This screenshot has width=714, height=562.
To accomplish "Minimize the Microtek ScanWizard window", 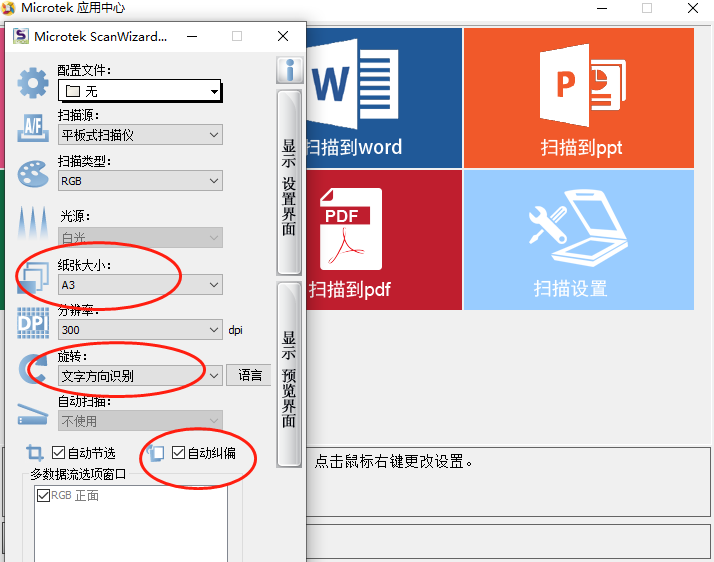I will pos(192,36).
